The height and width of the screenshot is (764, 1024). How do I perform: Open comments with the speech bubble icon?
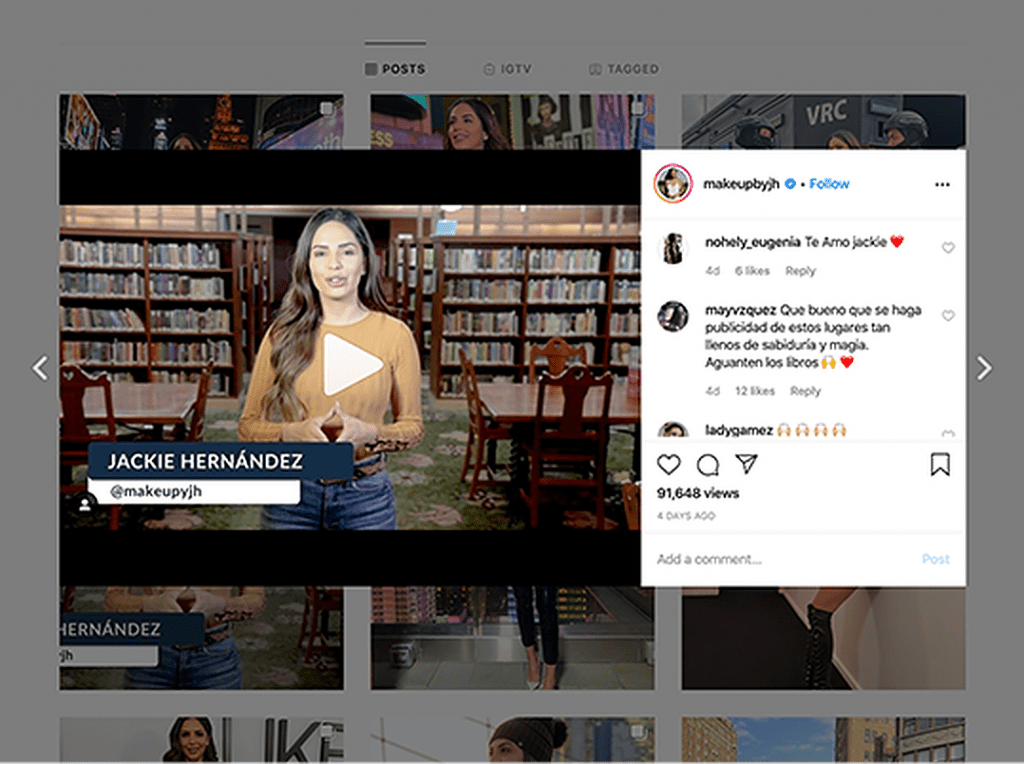(x=708, y=465)
